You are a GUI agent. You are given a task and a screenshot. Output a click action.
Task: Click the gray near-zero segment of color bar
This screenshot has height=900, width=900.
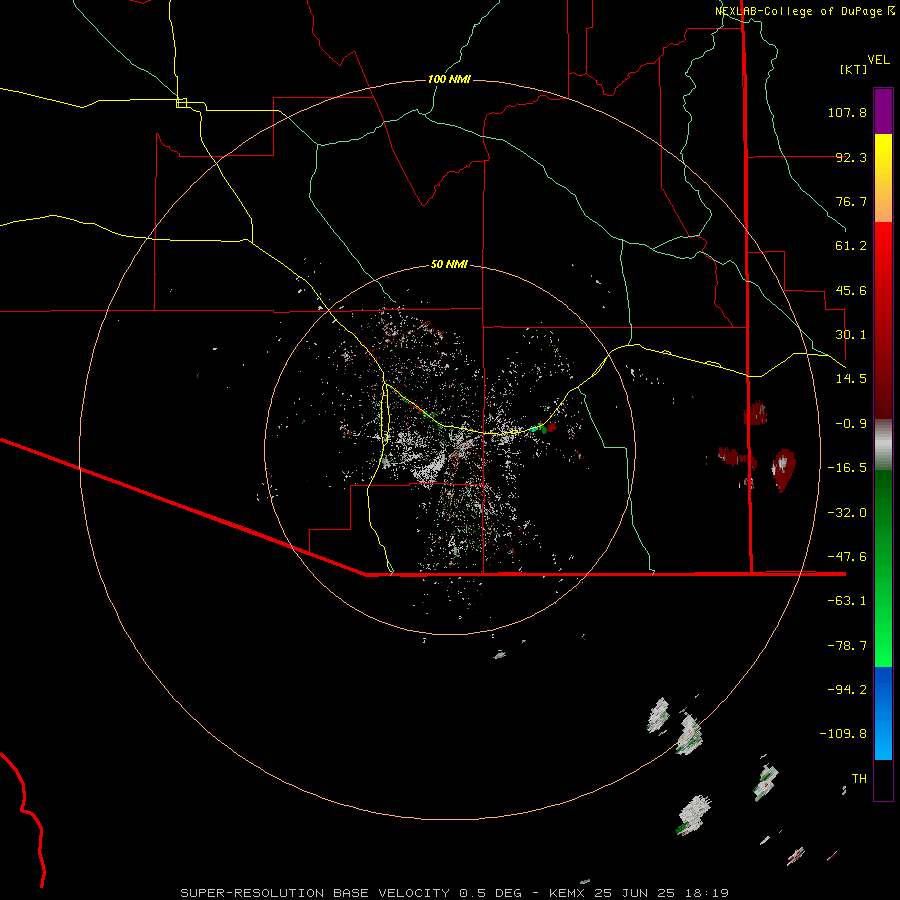[883, 445]
